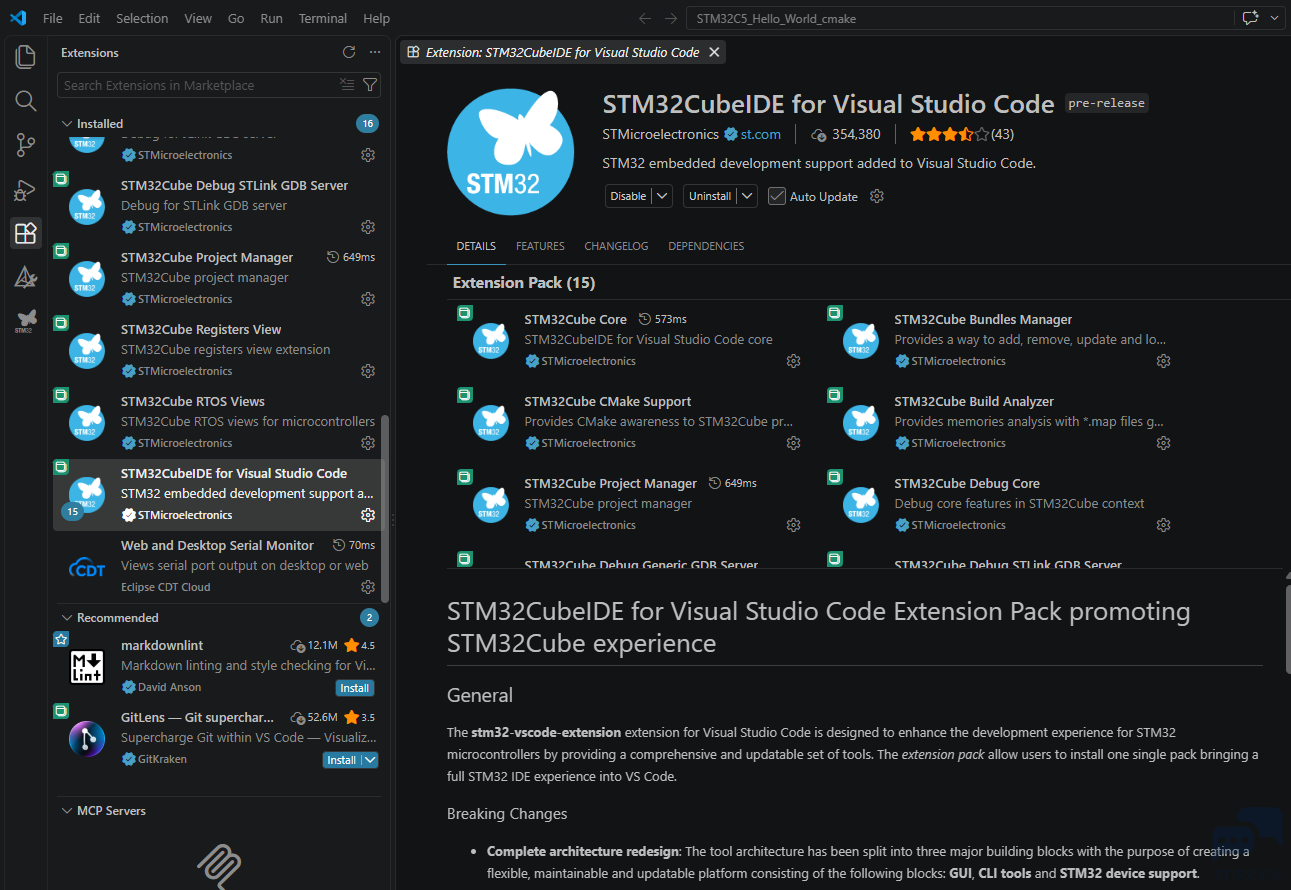1291x890 pixels.
Task: Click the STM32C5_Hello_World_cmake command center box
Action: click(x=960, y=18)
